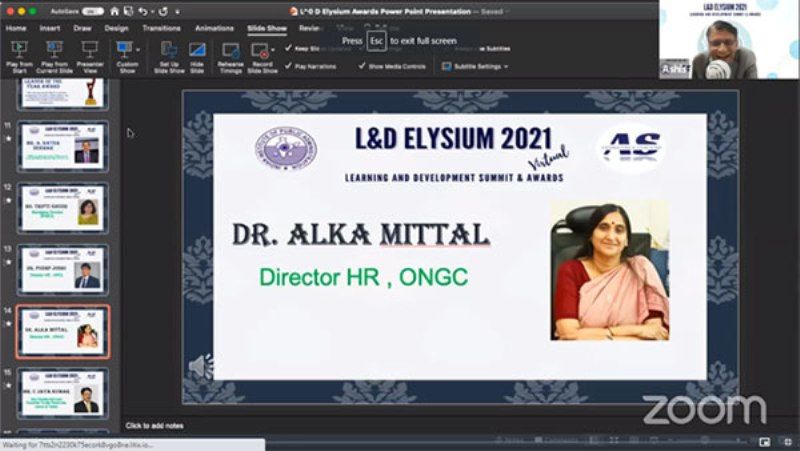This screenshot has width=800, height=451.
Task: Switch to the Insert ribbon tab
Action: tap(49, 28)
